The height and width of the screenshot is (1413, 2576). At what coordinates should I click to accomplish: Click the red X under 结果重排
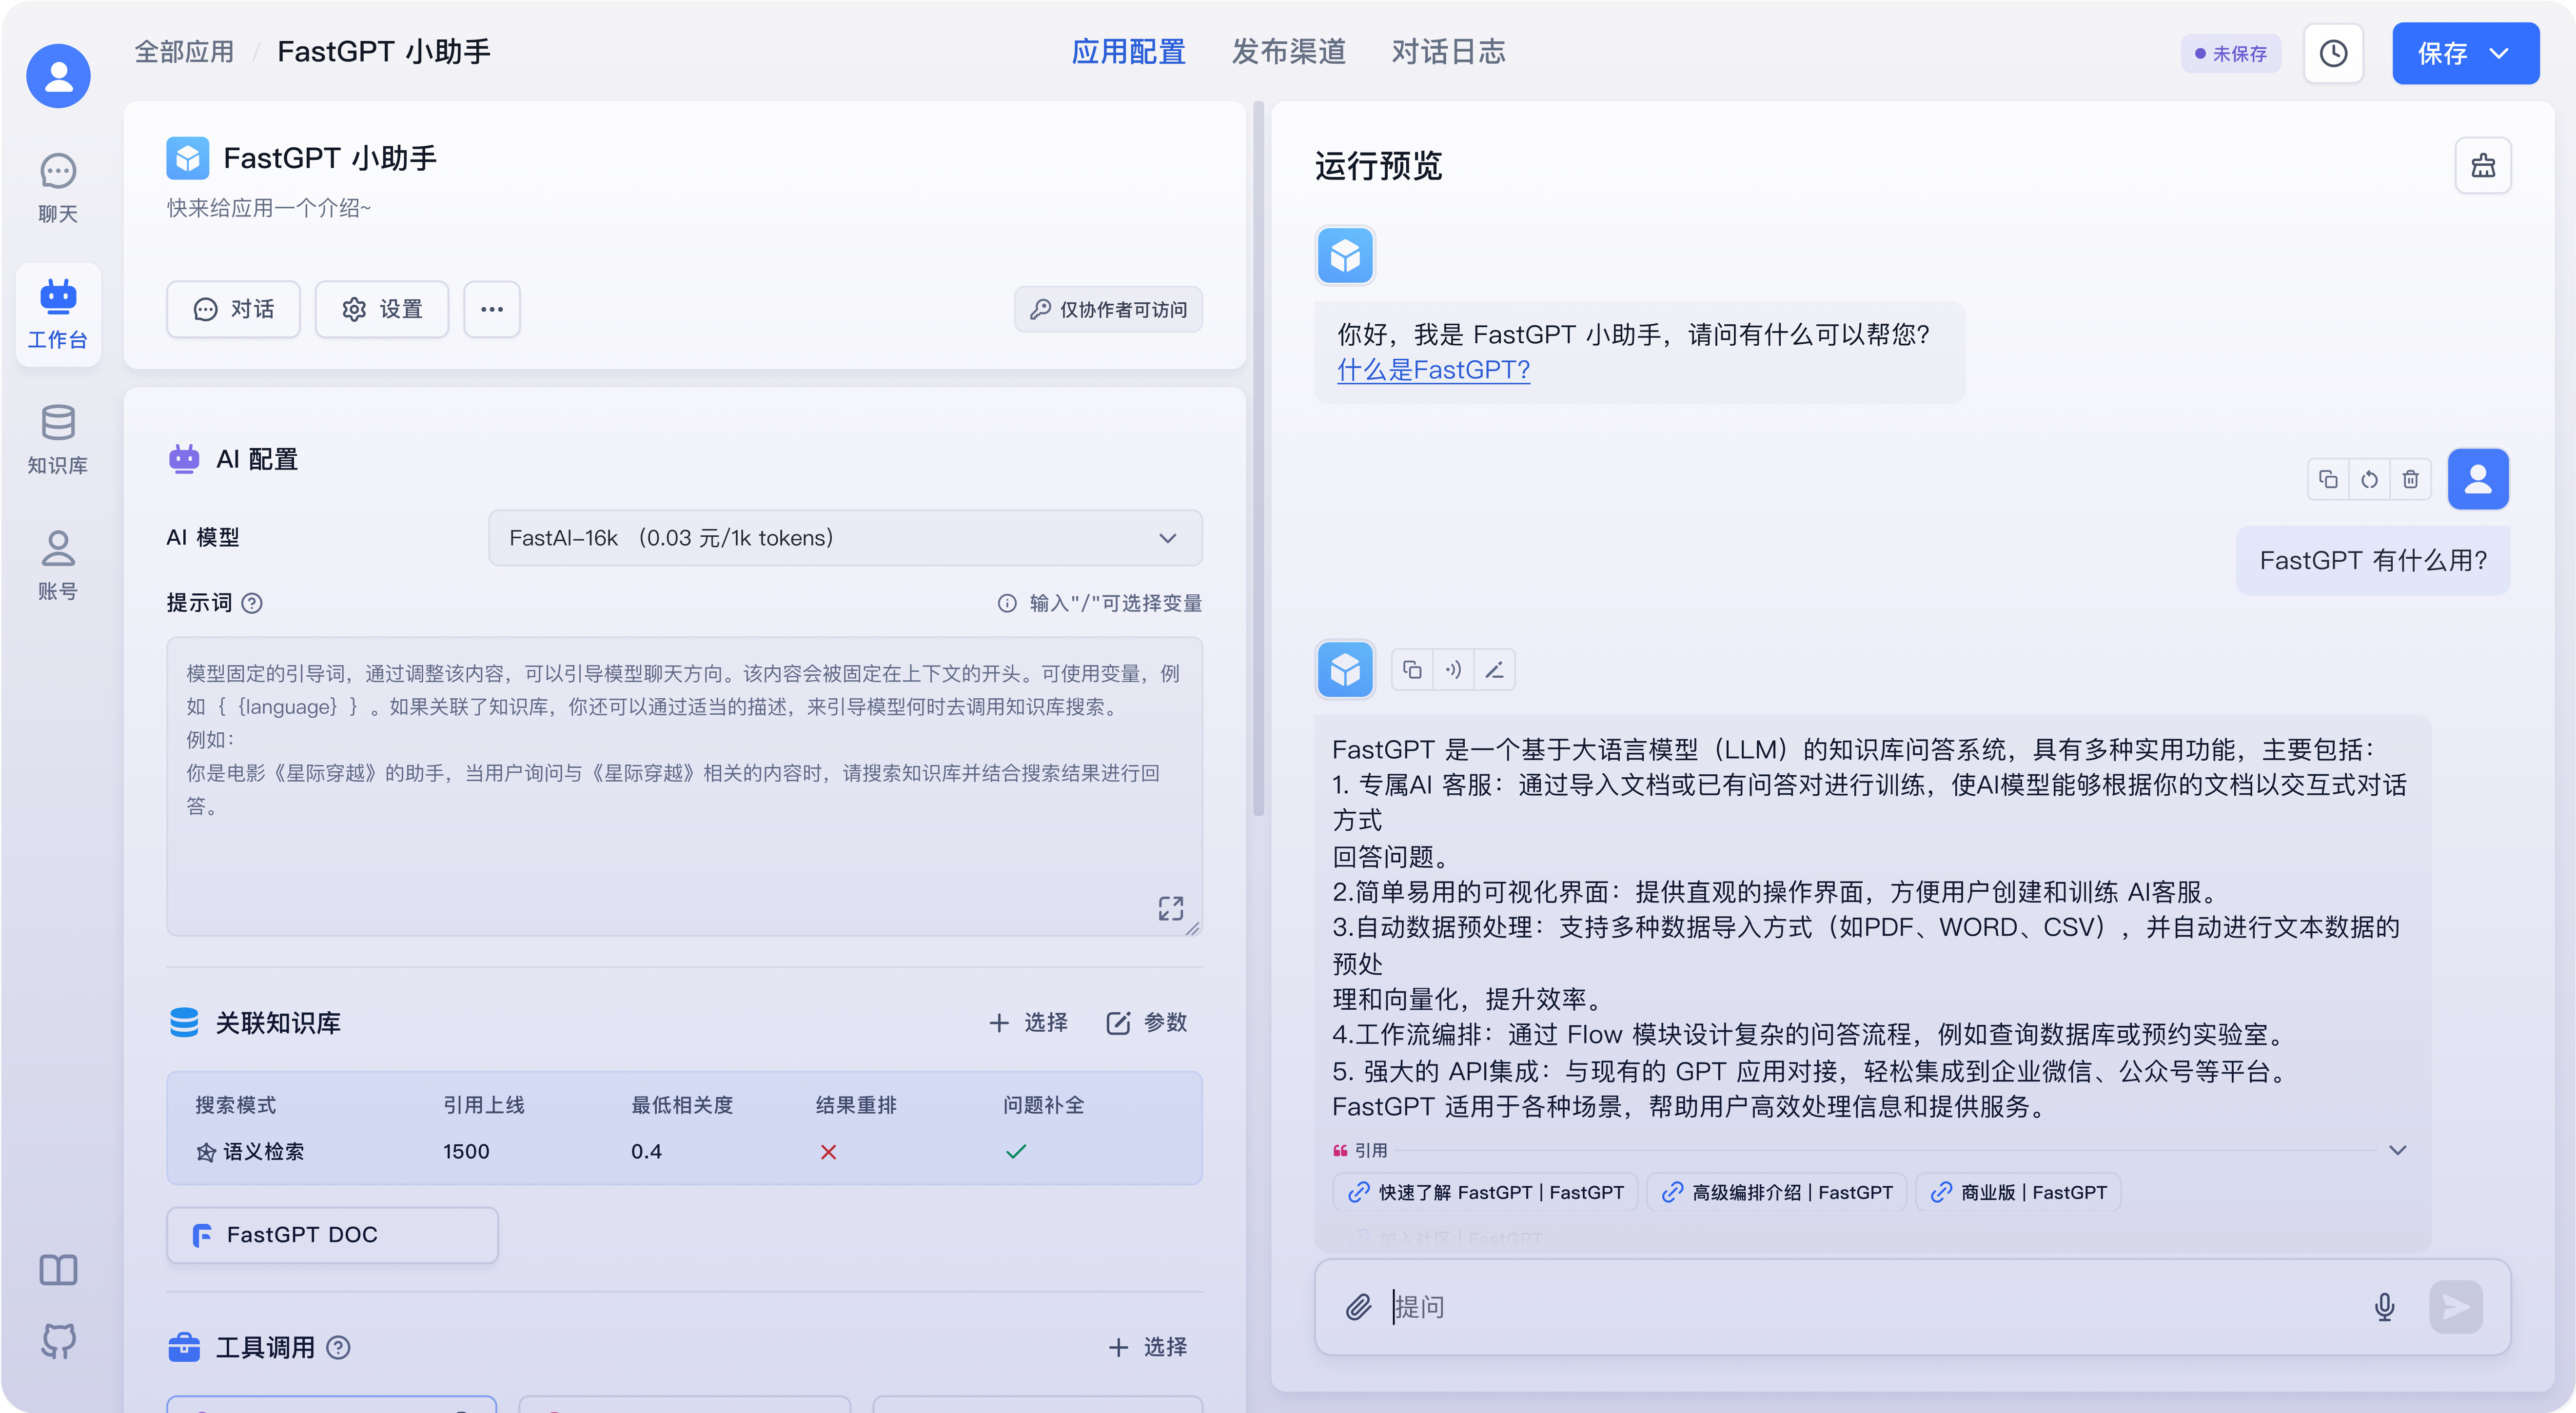[x=828, y=1152]
